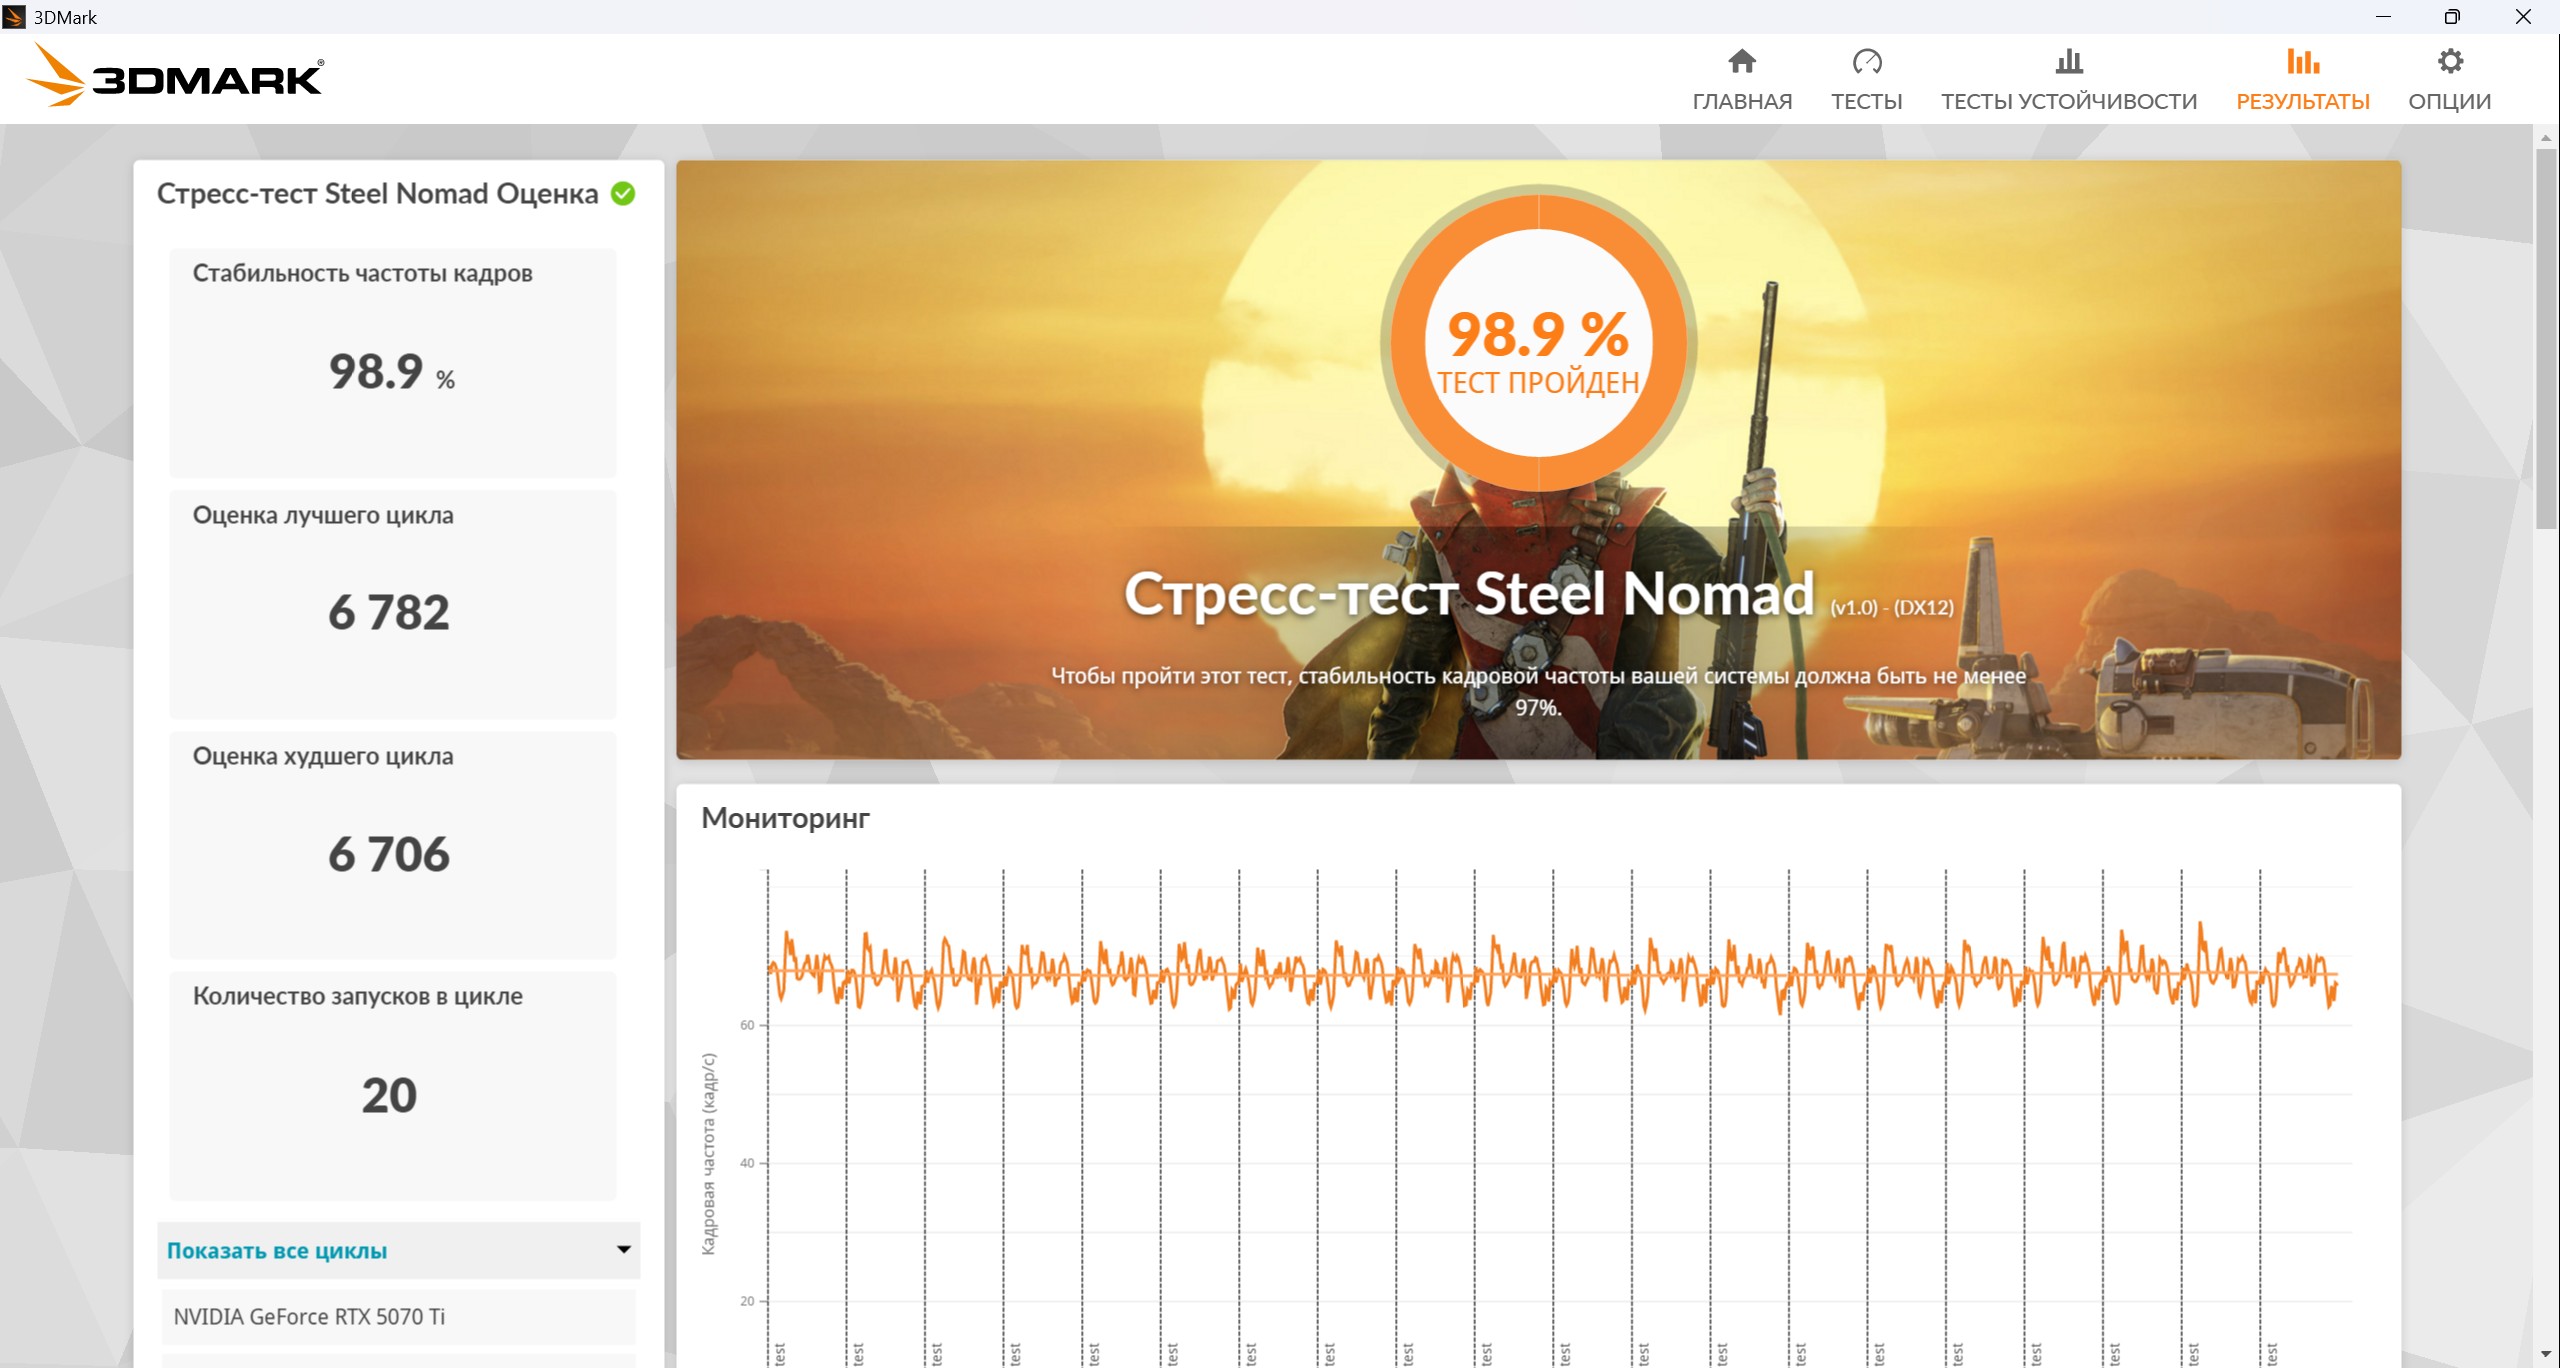Click the scrollbar up arrow
Image resolution: width=2560 pixels, height=1368 pixels.
[x=2546, y=137]
